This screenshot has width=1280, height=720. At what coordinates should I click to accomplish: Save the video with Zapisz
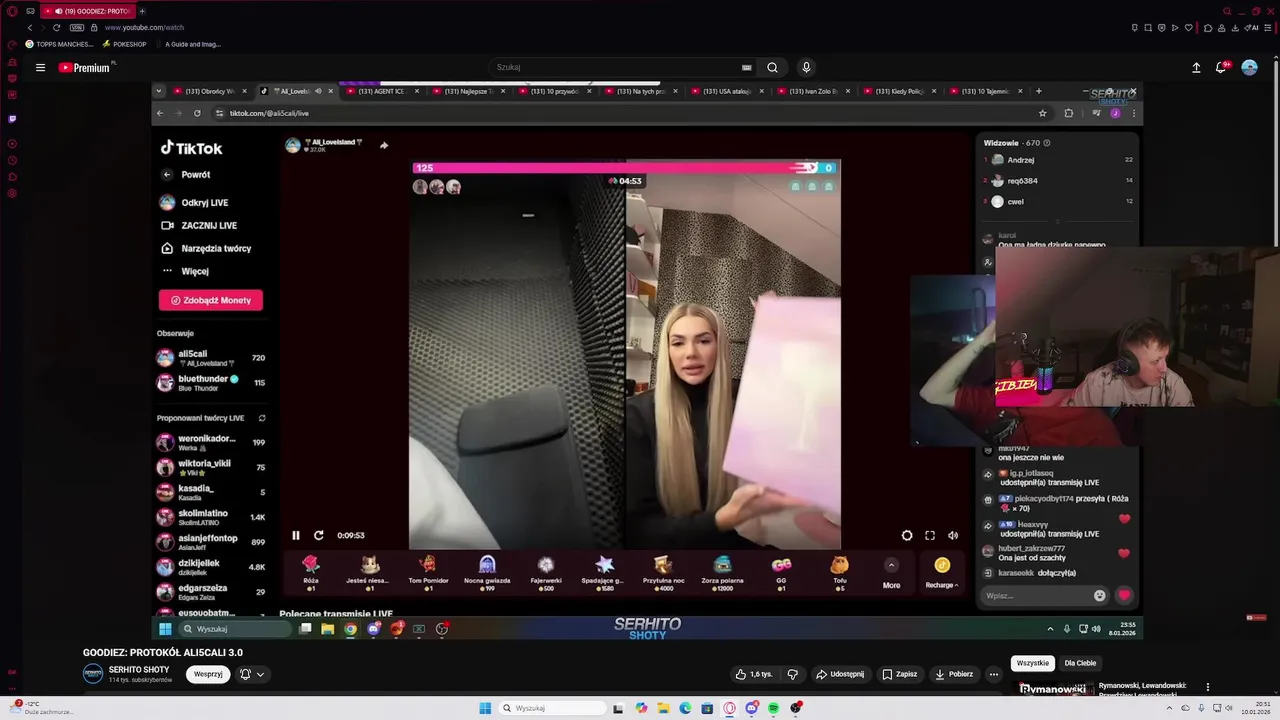(899, 674)
